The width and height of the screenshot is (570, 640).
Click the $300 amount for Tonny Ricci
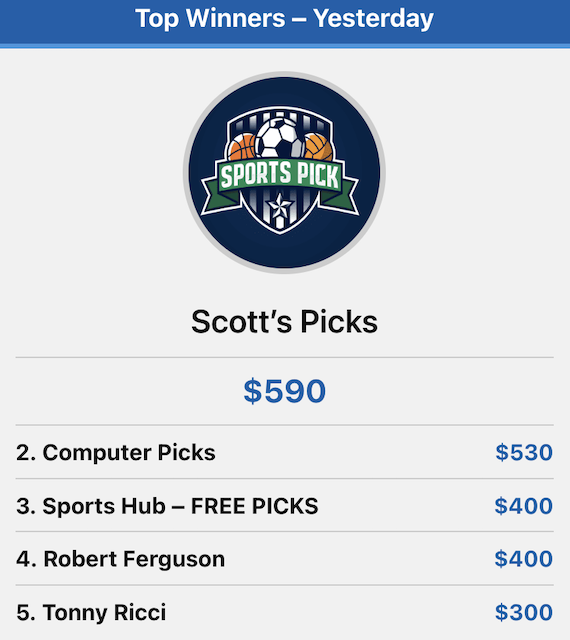[524, 612]
